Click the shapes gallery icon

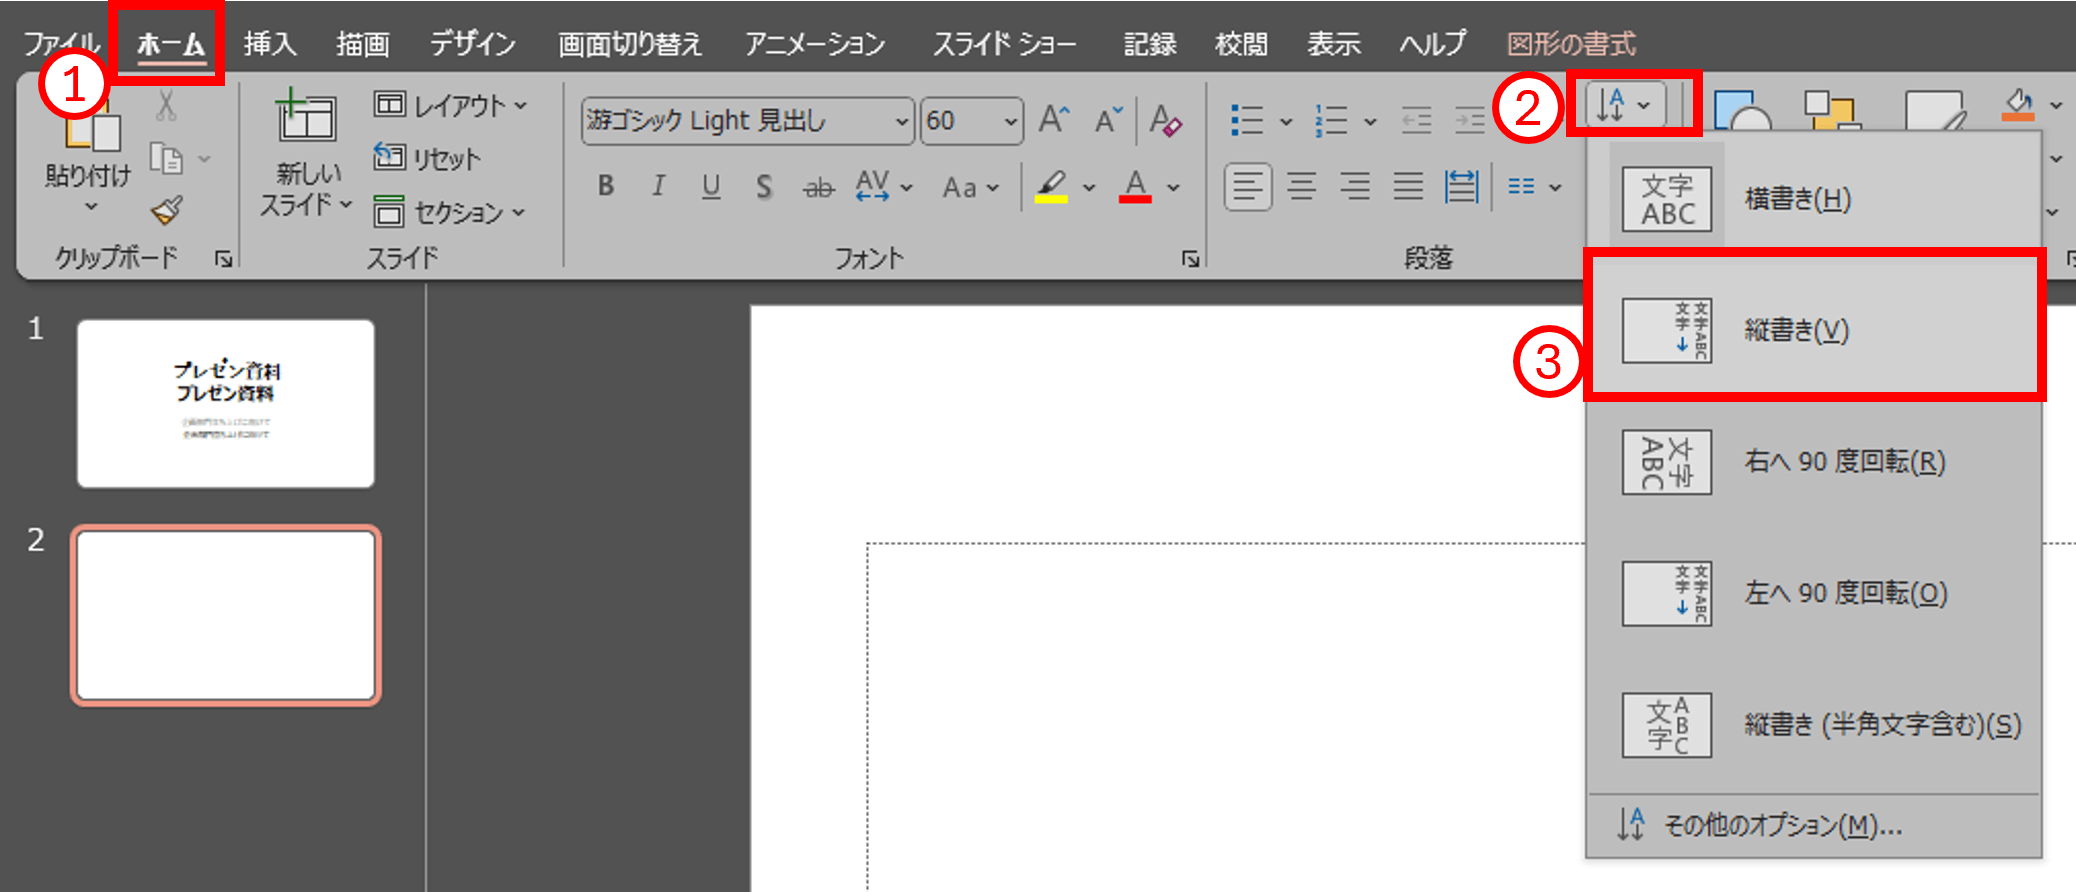pyautogui.click(x=1741, y=110)
